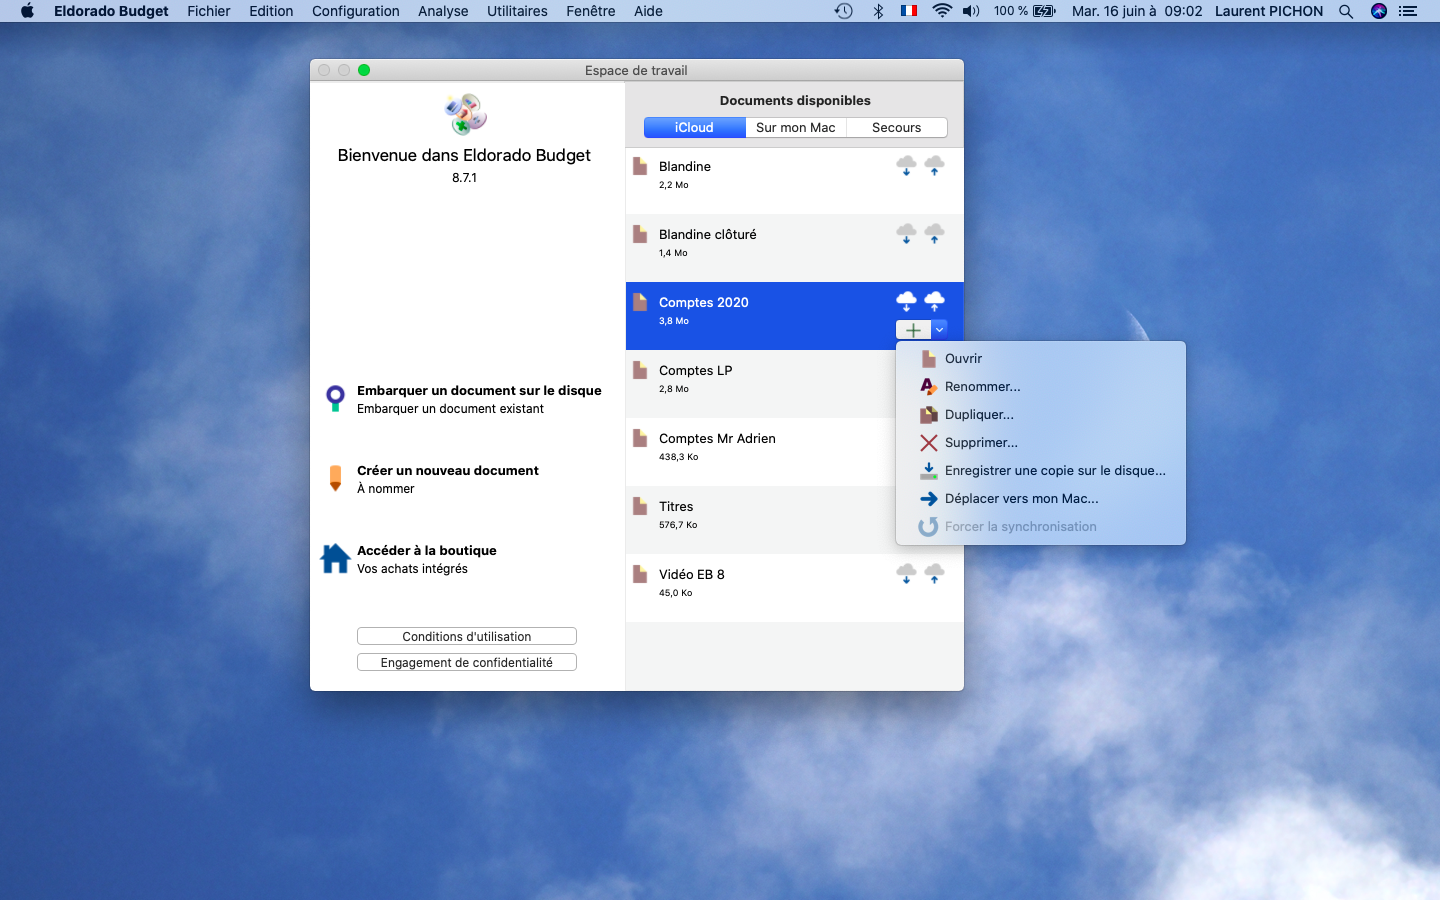Click the cloud upload icon for Vidéo EB 8
This screenshot has width=1440, height=900.
[x=934, y=574]
